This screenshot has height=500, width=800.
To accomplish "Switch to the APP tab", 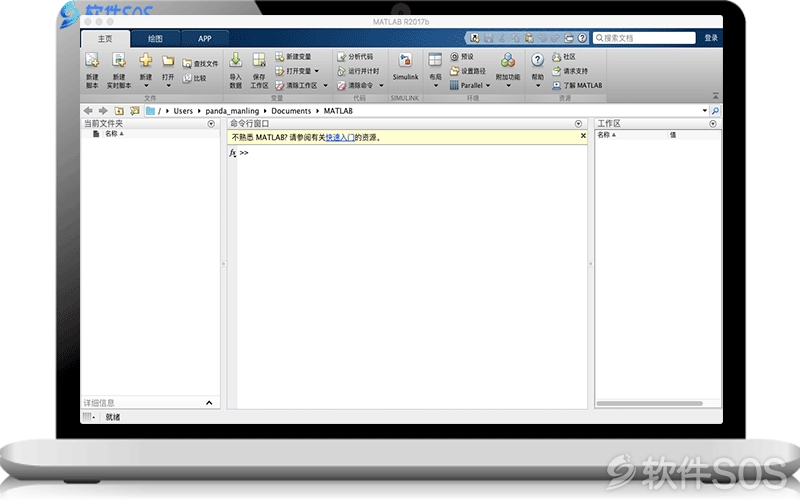I will pos(205,39).
